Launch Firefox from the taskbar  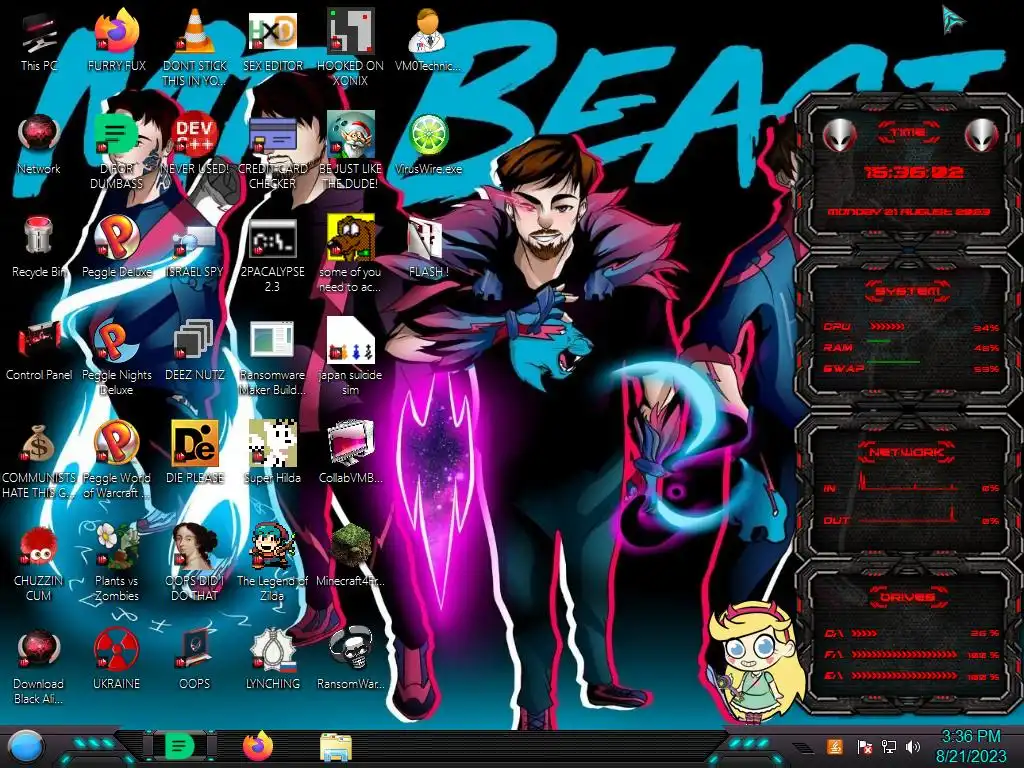pyautogui.click(x=258, y=746)
